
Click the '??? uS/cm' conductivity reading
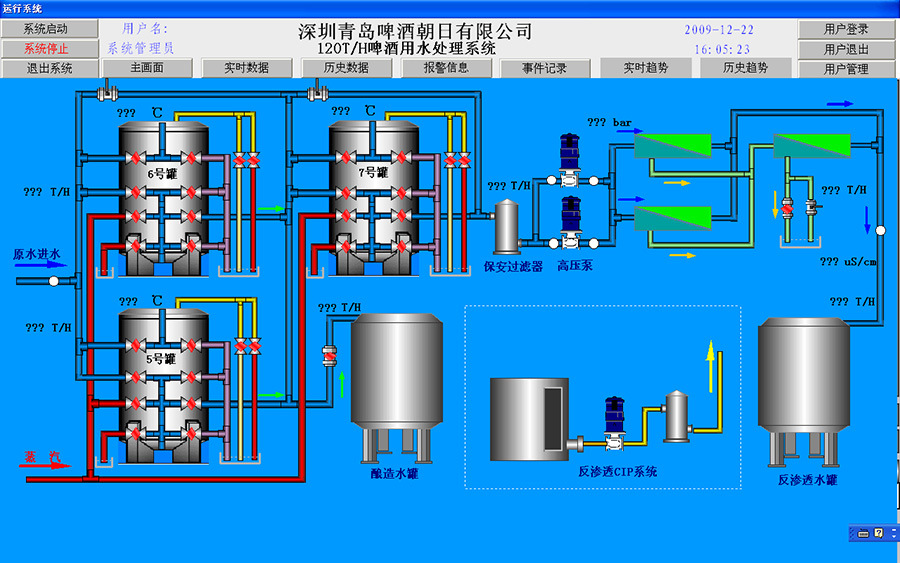848,262
